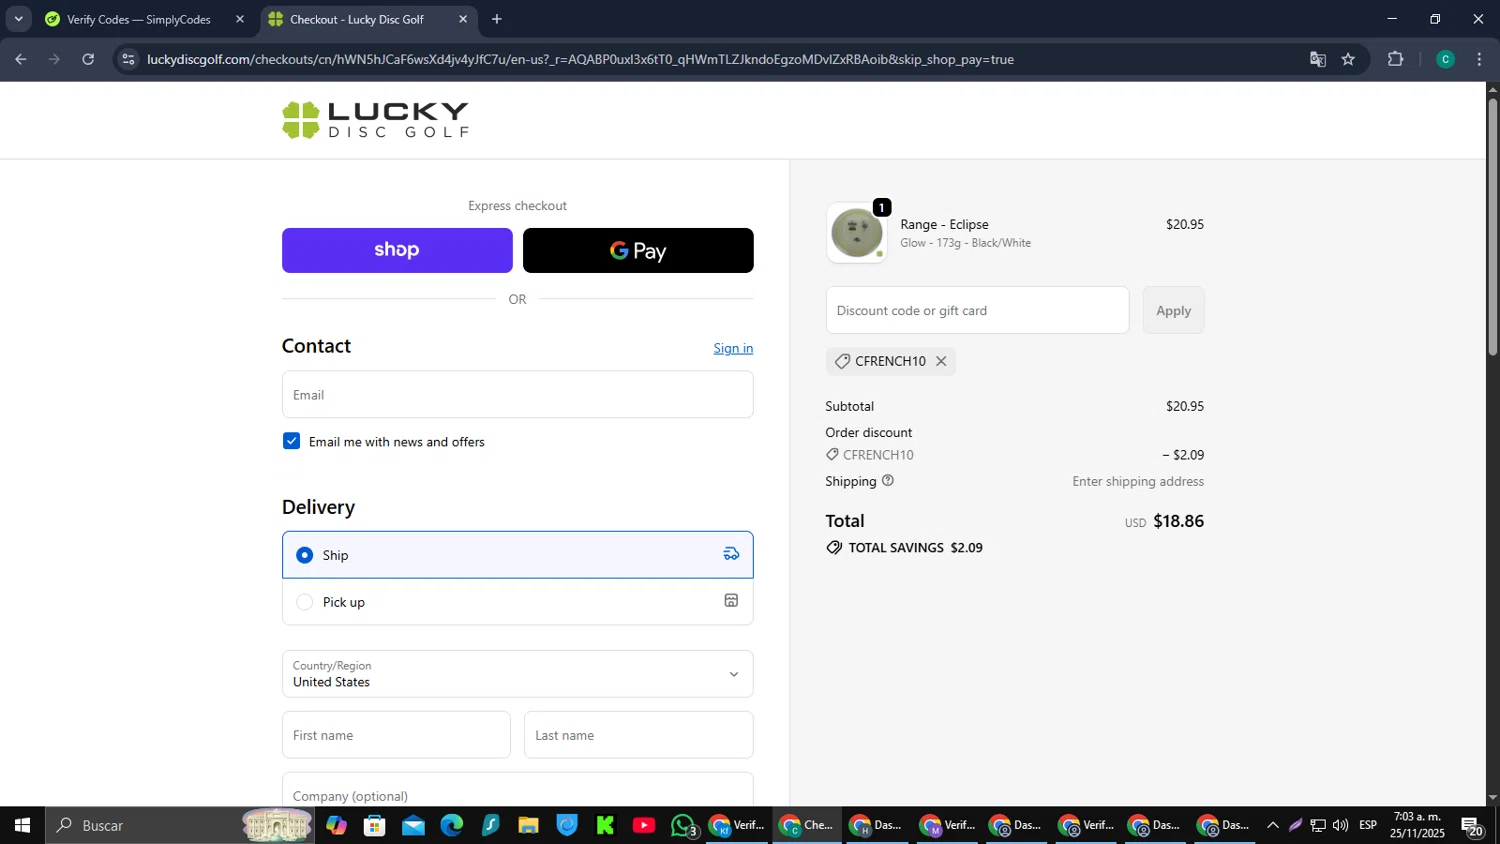
Task: Select the Pick up delivery option
Action: 517,602
